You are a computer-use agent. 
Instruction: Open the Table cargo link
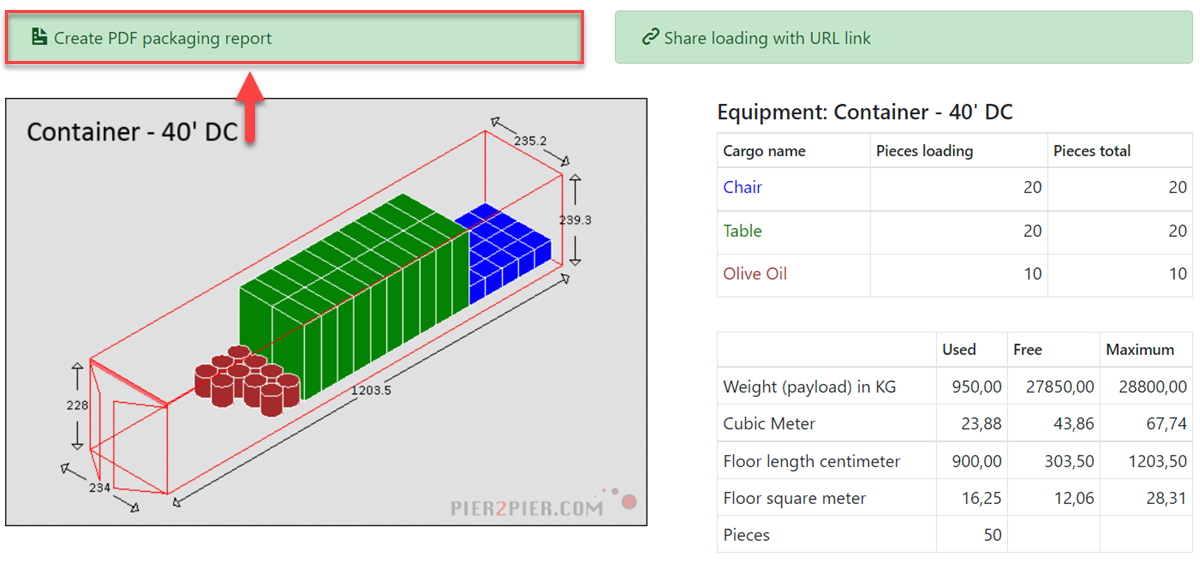pyautogui.click(x=743, y=231)
